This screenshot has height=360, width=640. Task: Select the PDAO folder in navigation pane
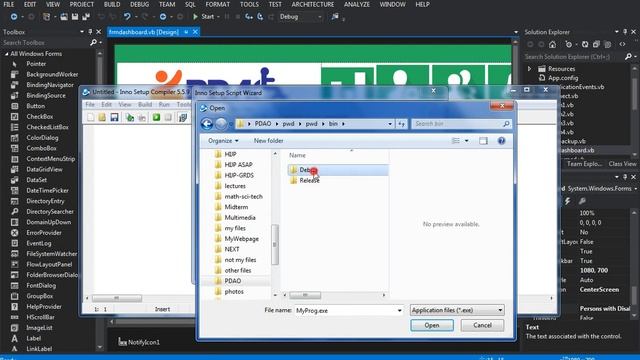point(233,281)
